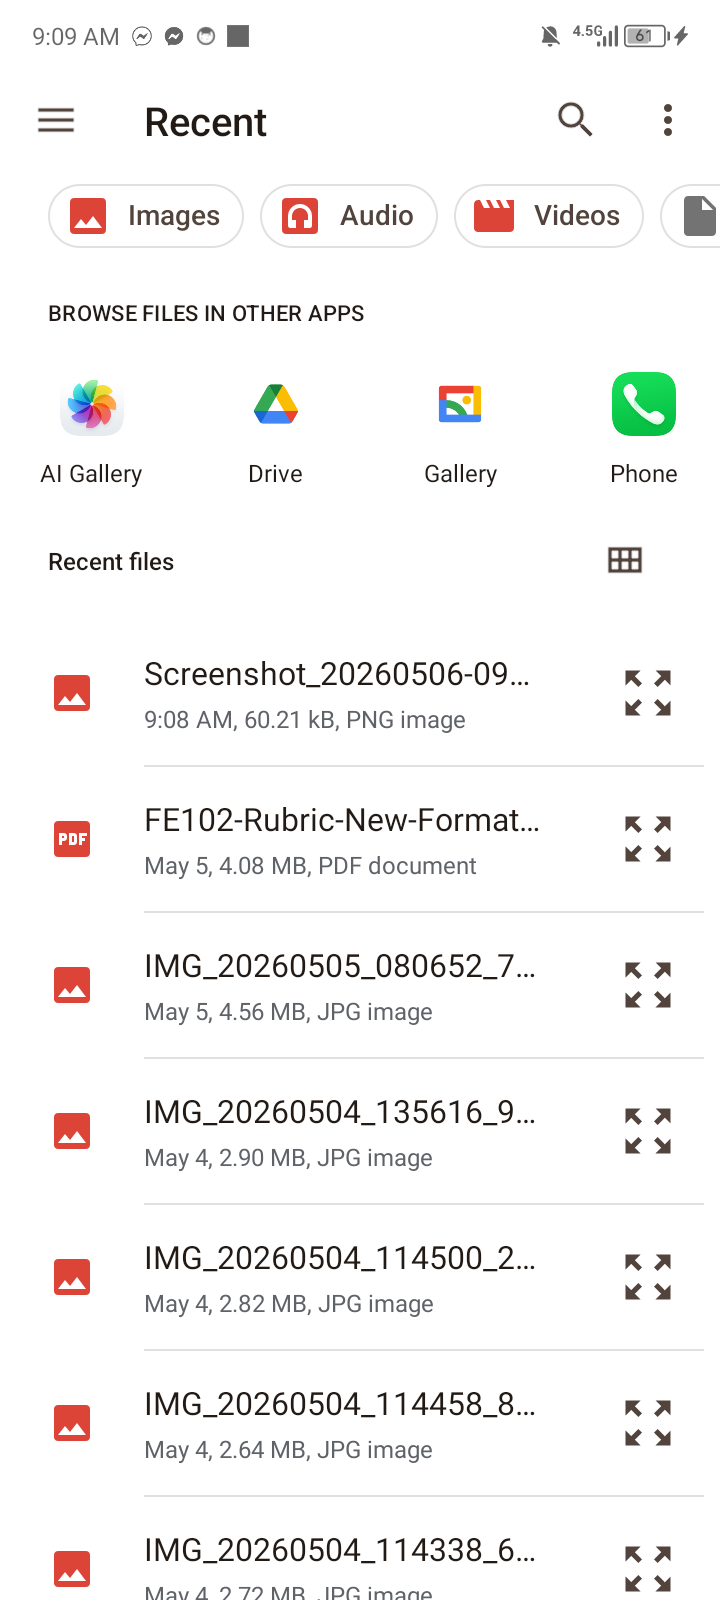The height and width of the screenshot is (1600, 720).
Task: Open the three-dot overflow menu
Action: pos(668,120)
